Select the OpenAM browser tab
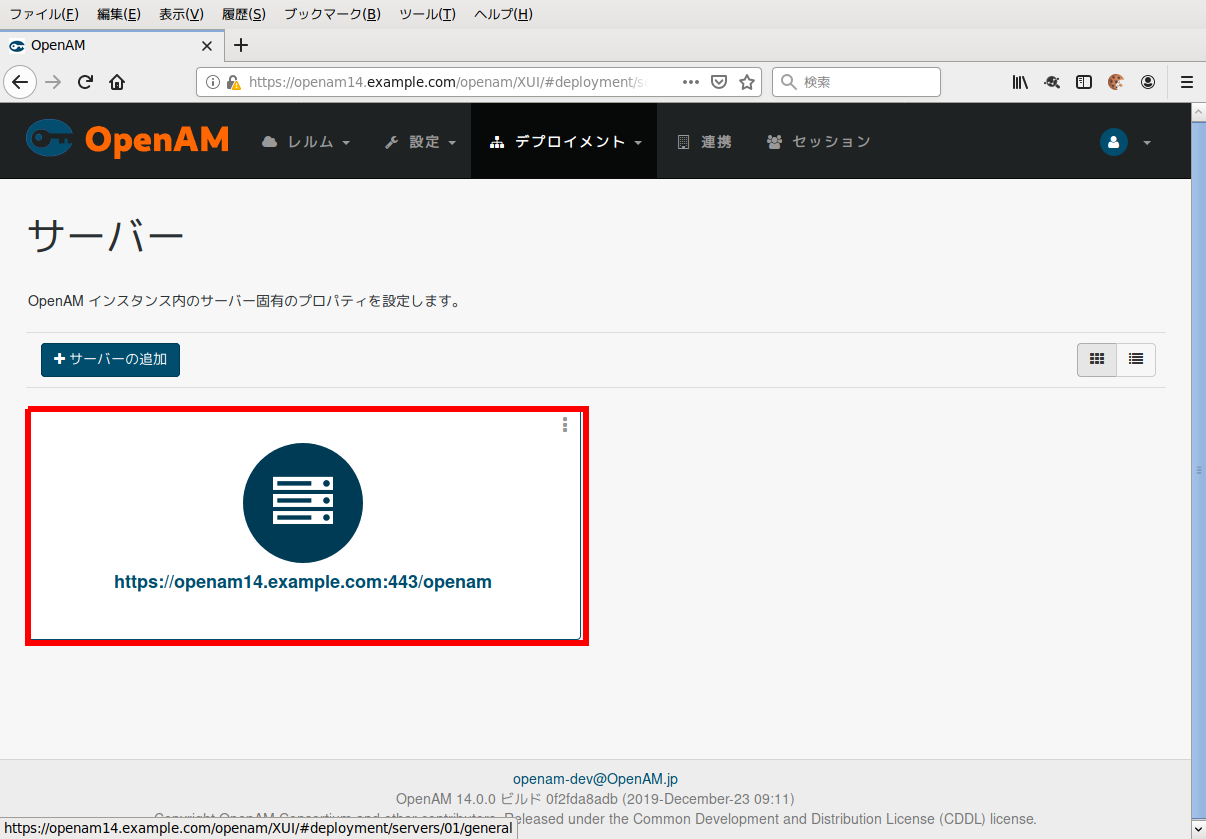The height and width of the screenshot is (839, 1206). 100,45
